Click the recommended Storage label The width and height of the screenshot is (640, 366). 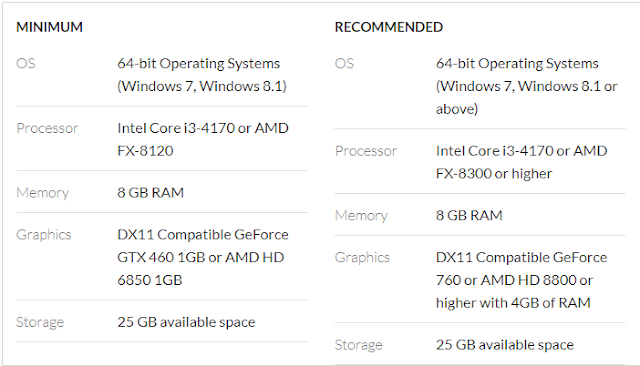click(358, 345)
